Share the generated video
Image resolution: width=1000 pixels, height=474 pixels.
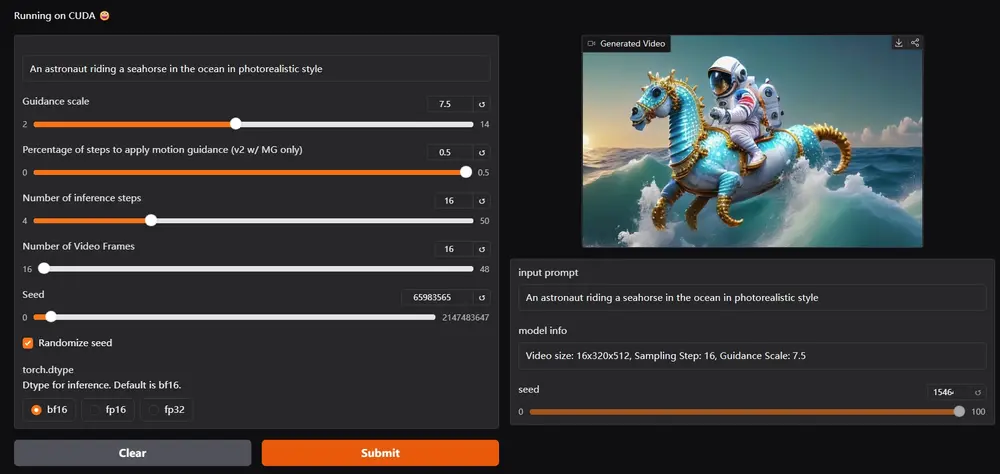tap(915, 43)
